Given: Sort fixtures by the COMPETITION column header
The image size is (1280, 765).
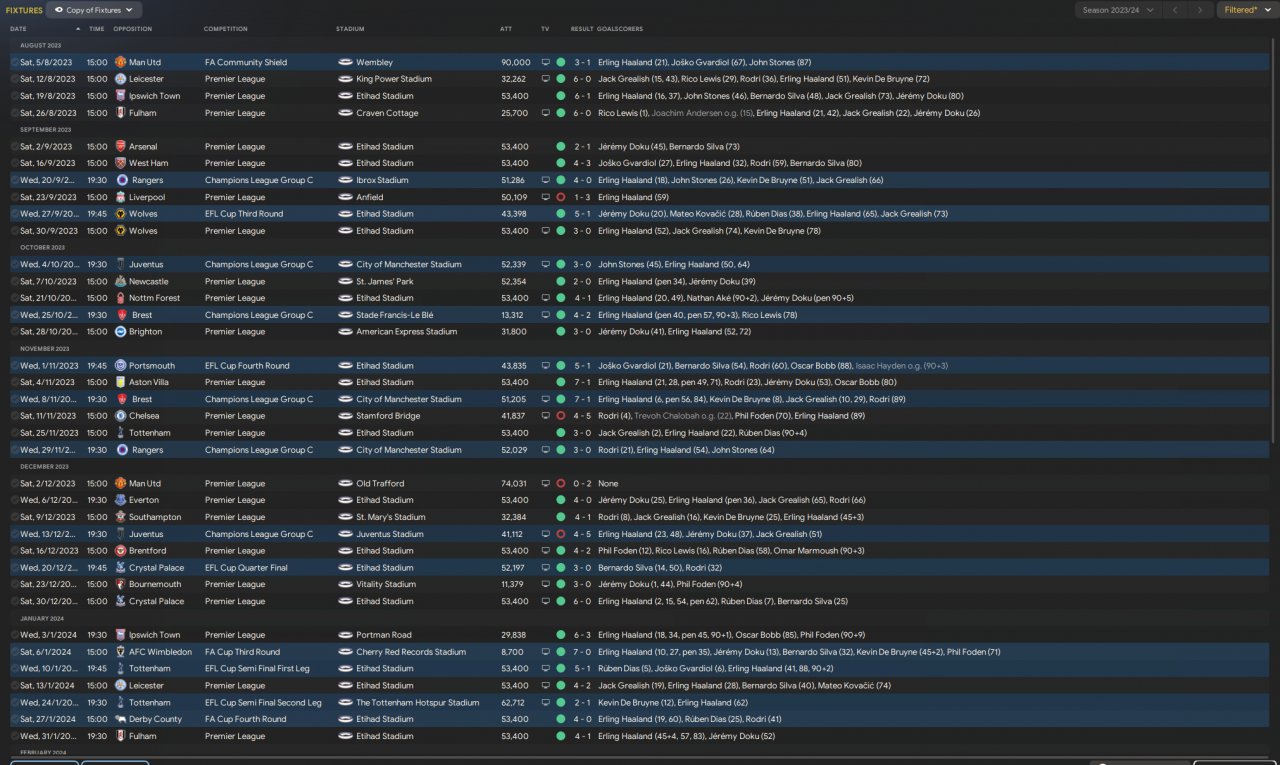Looking at the screenshot, I should pyautogui.click(x=226, y=29).
